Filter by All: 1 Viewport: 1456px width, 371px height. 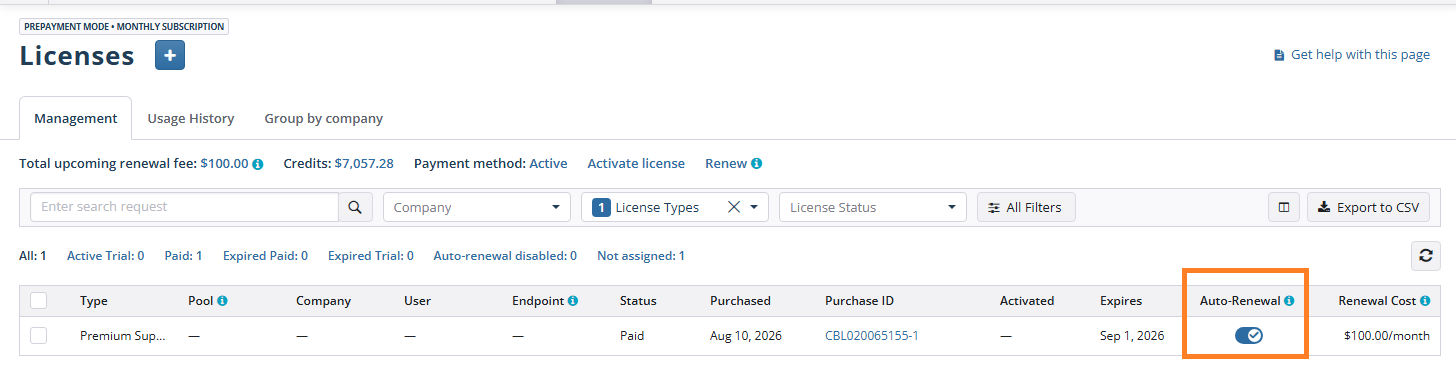(33, 256)
